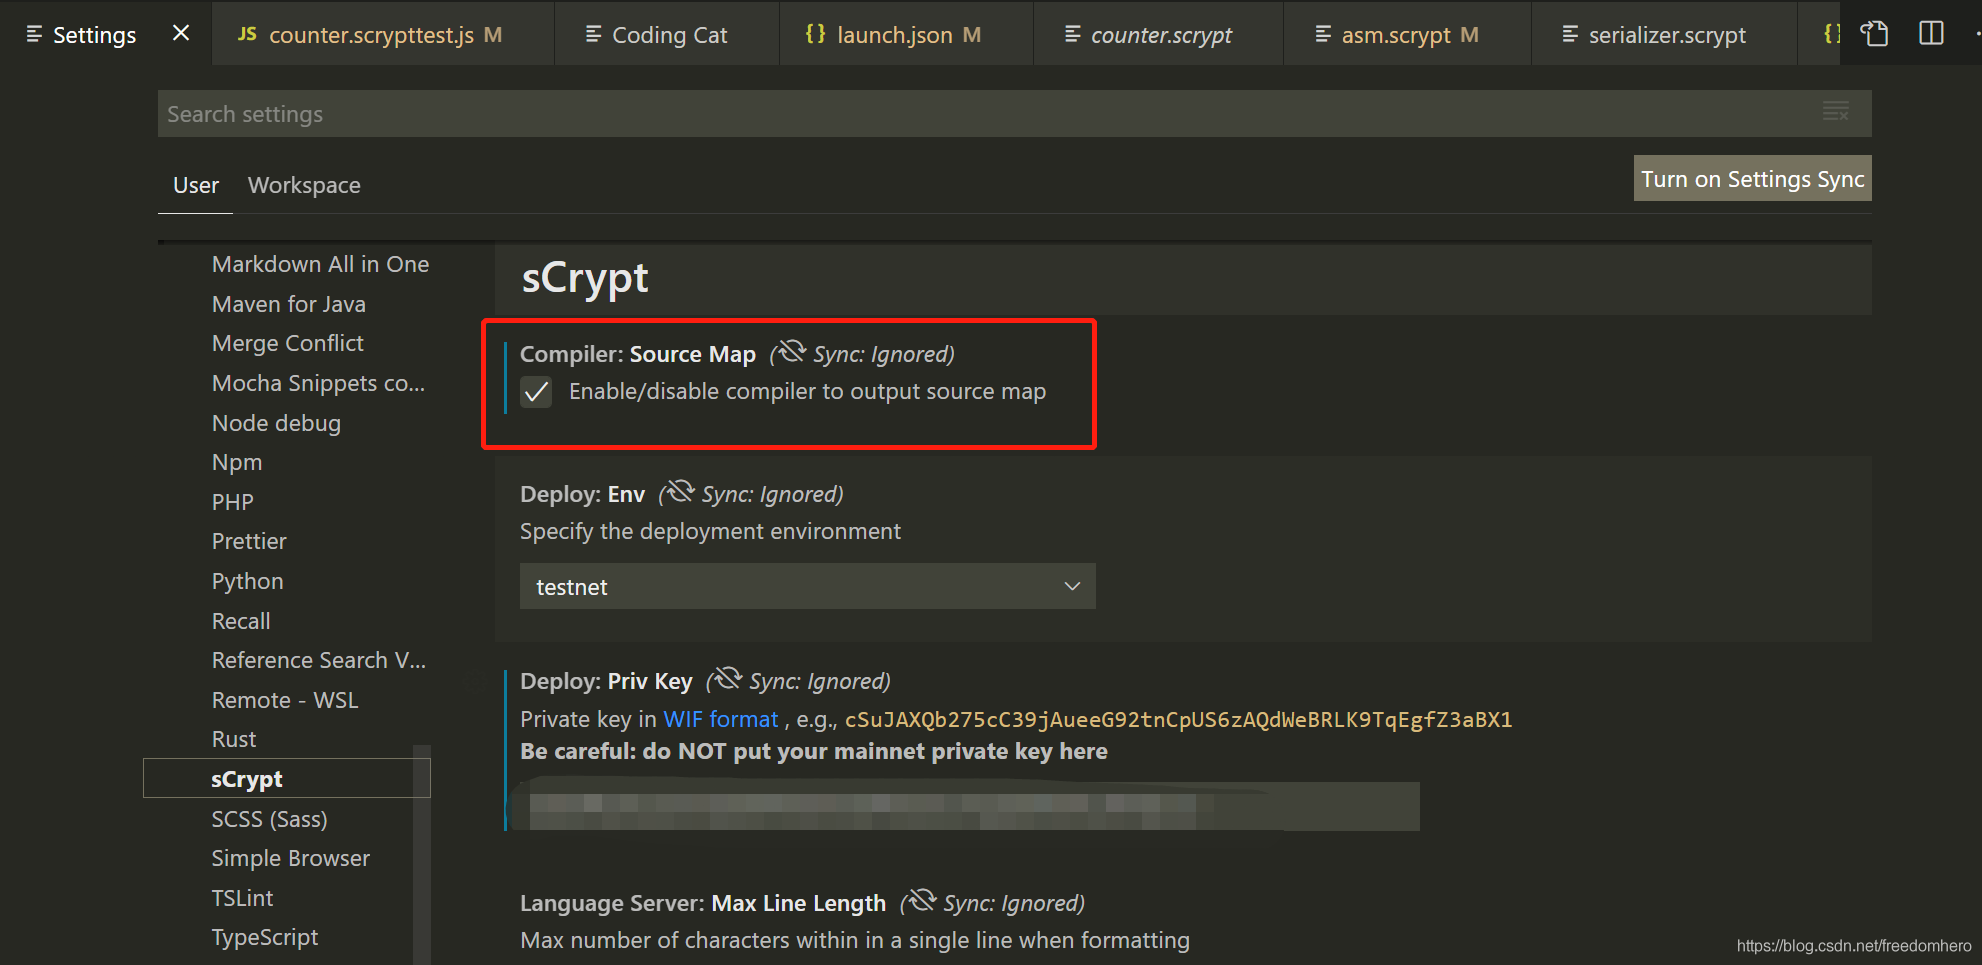
Task: Select Merge Conflict in settings tree
Action: click(x=287, y=343)
